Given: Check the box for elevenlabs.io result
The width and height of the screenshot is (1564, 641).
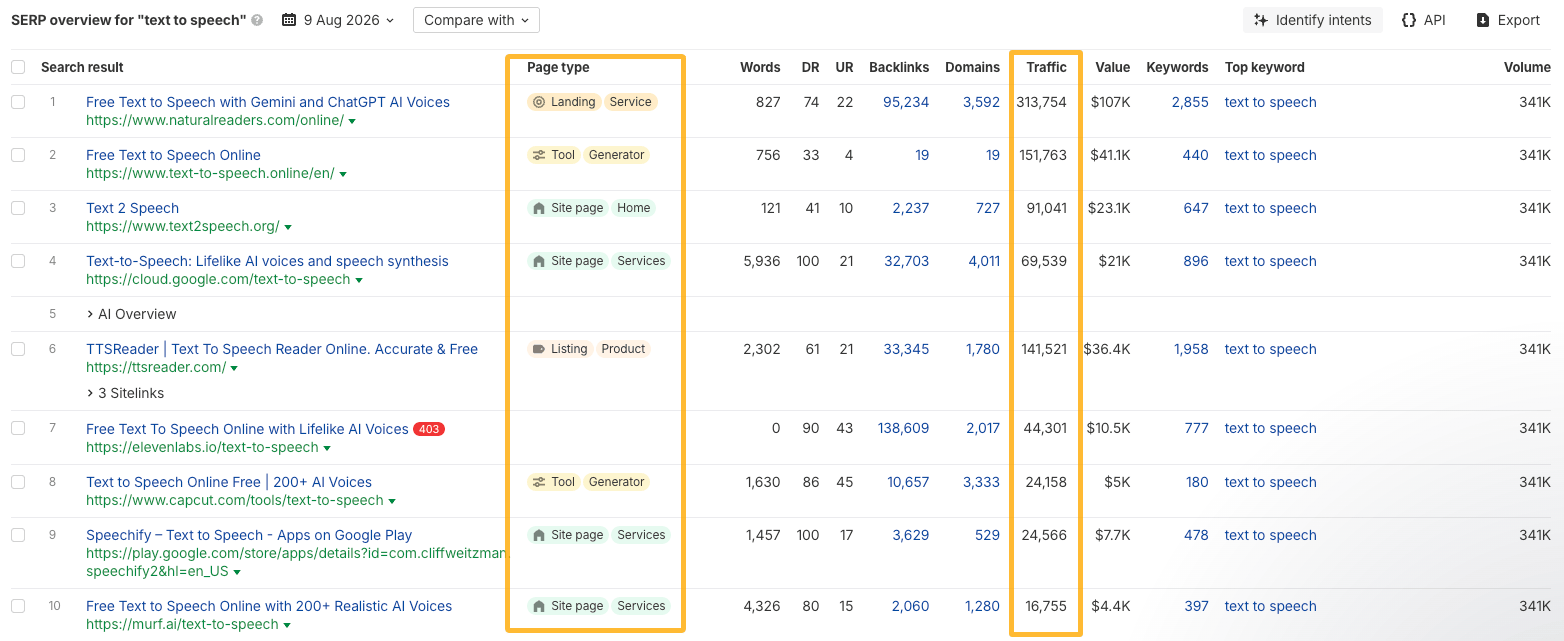Looking at the screenshot, I should click(18, 428).
